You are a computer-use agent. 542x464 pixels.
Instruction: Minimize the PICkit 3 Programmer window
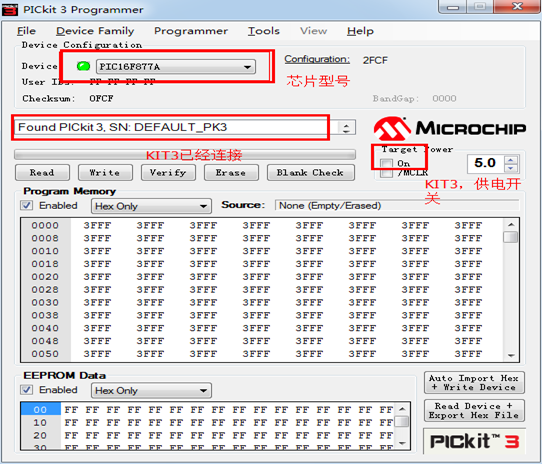[x=453, y=6]
